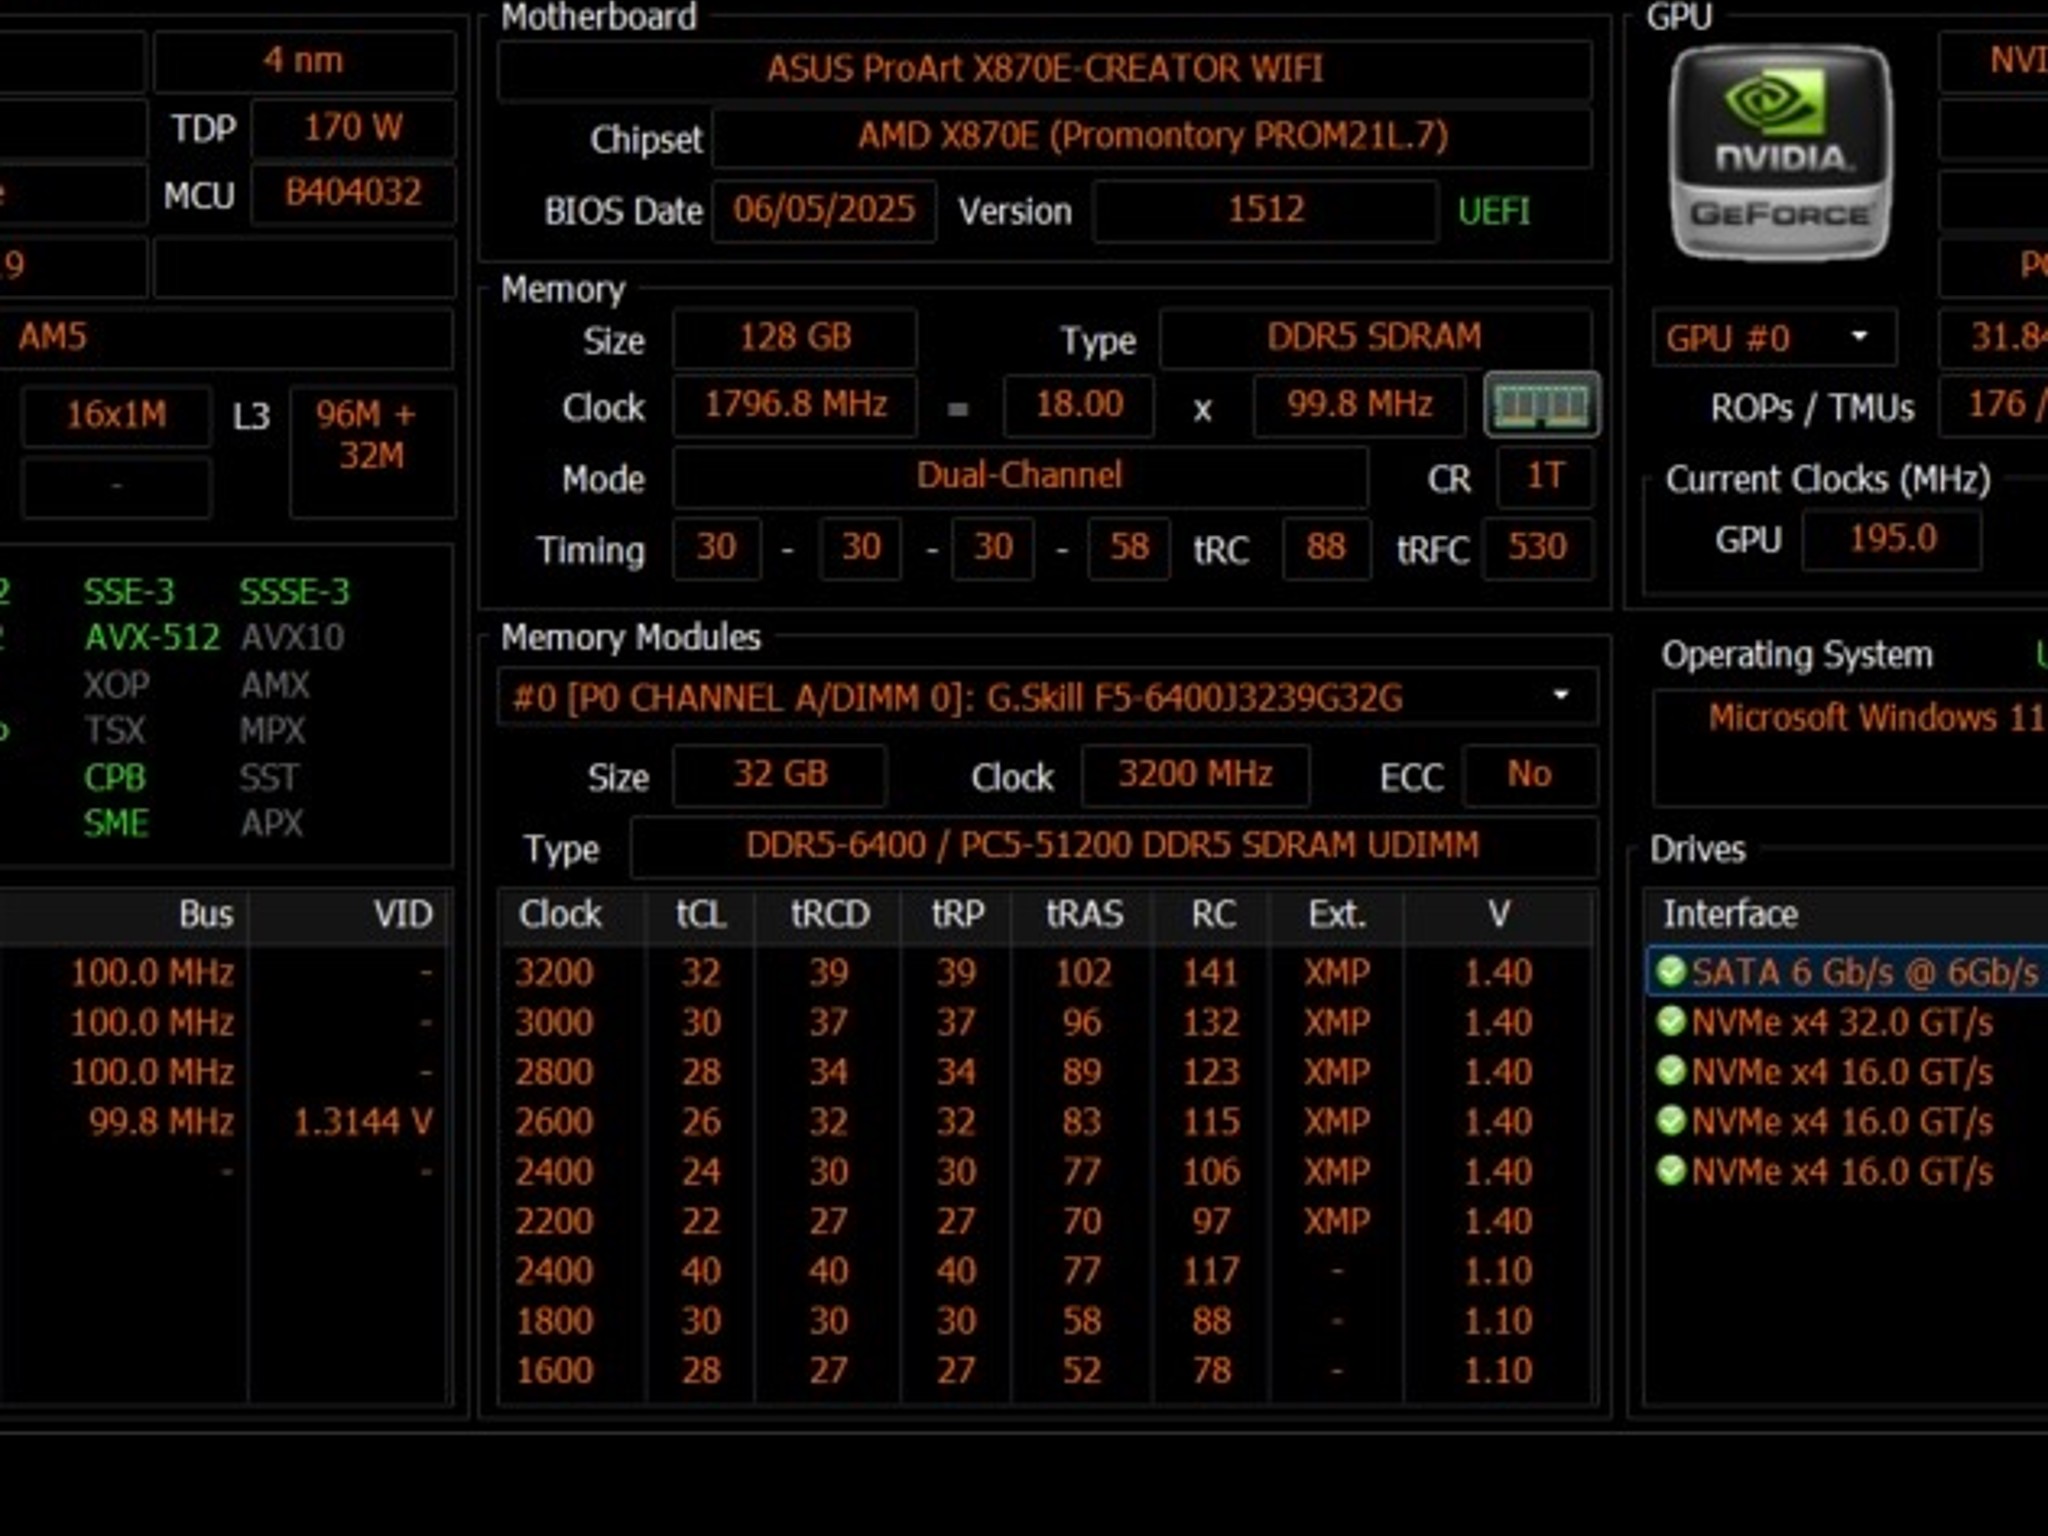This screenshot has height=1536, width=2048.
Task: Click the Dual-Channel mode field
Action: 1020,476
